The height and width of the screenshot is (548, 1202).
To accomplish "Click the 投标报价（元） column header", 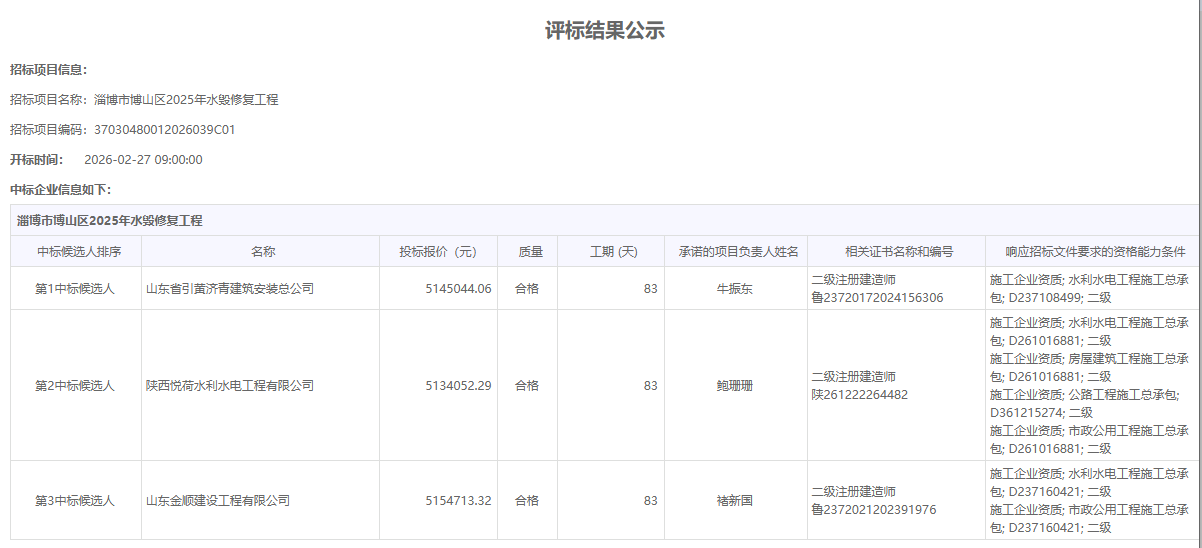I will point(438,252).
